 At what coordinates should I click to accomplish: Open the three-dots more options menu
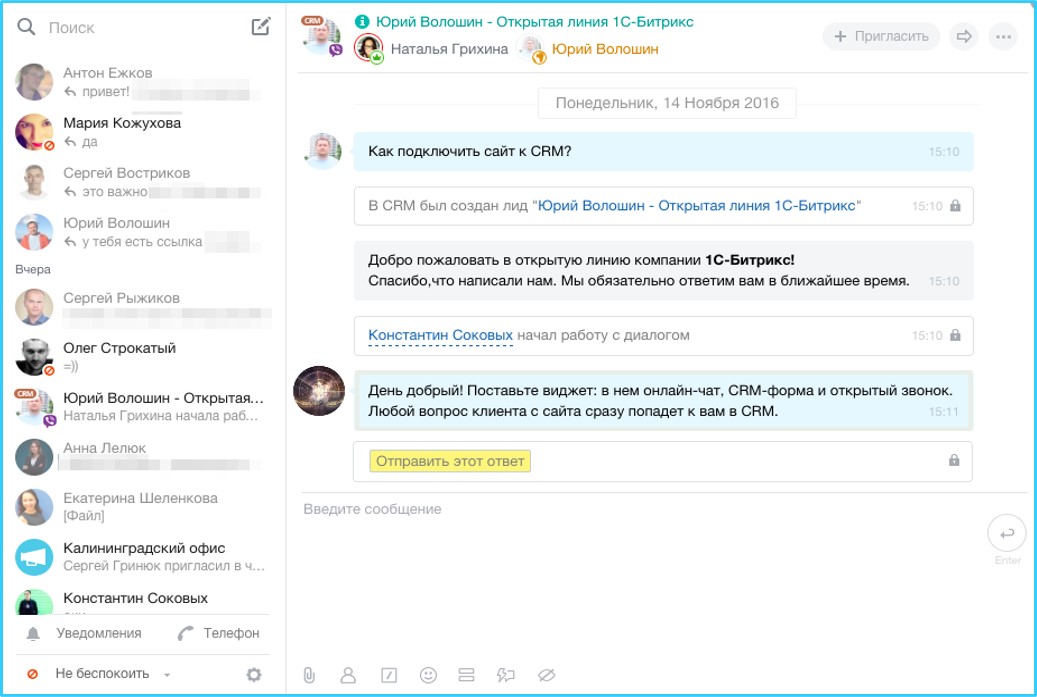[x=1003, y=36]
